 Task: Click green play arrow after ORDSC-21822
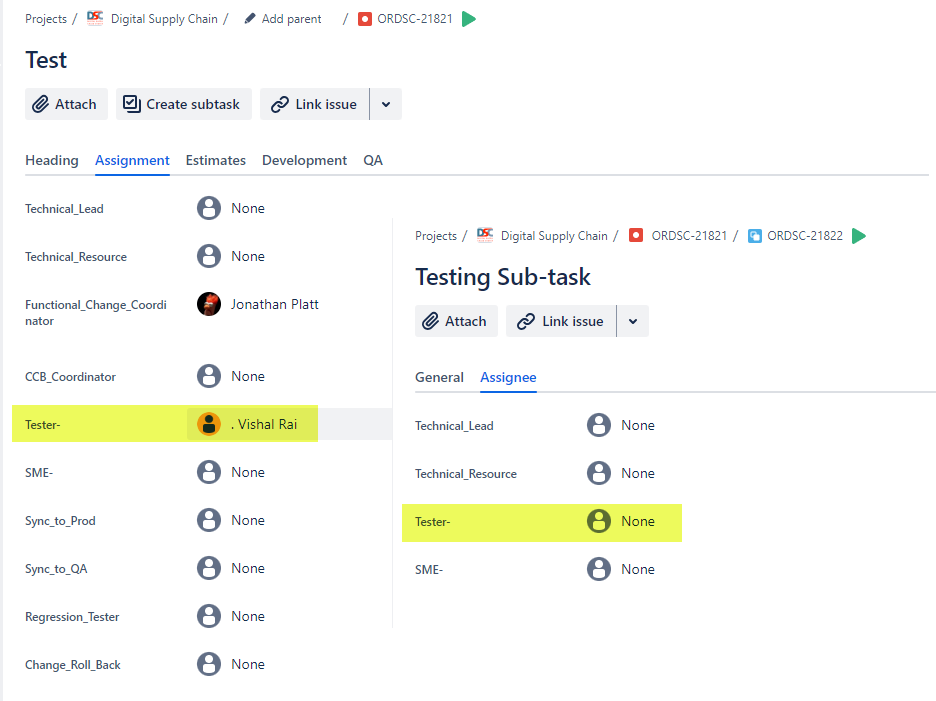859,236
